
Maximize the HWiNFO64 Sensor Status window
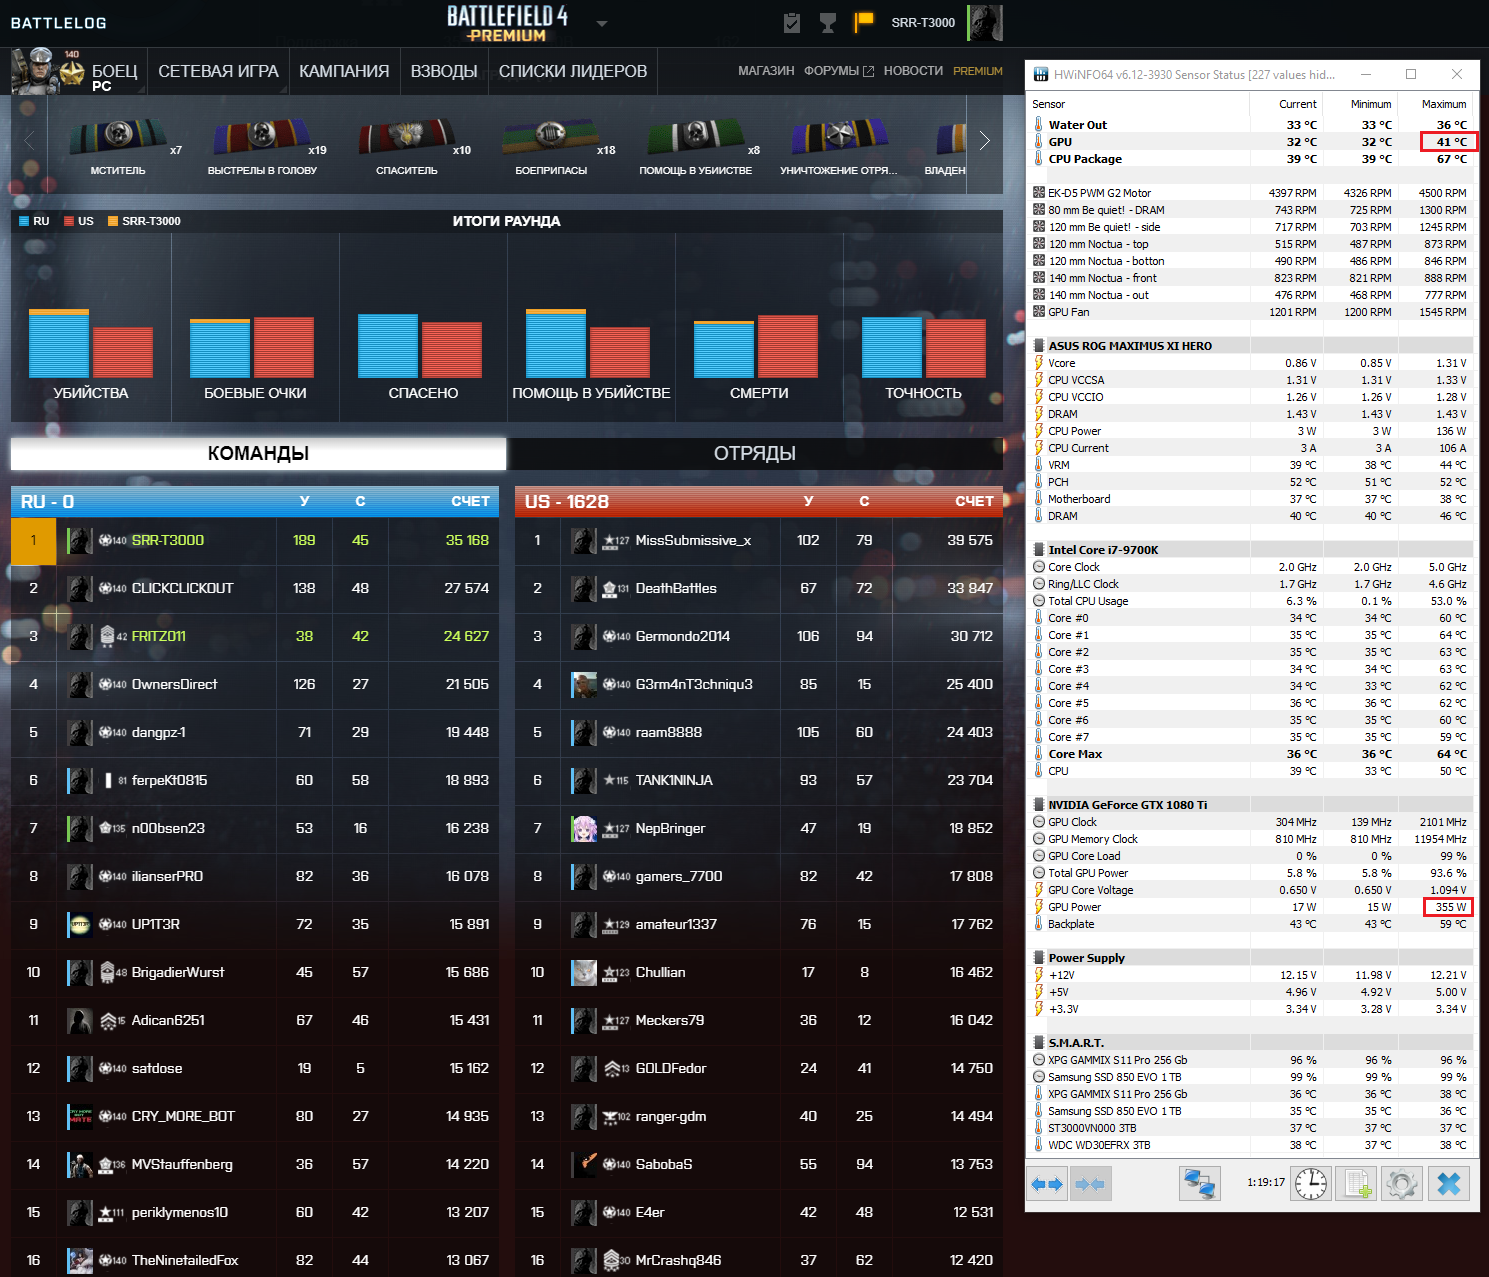(x=1411, y=74)
